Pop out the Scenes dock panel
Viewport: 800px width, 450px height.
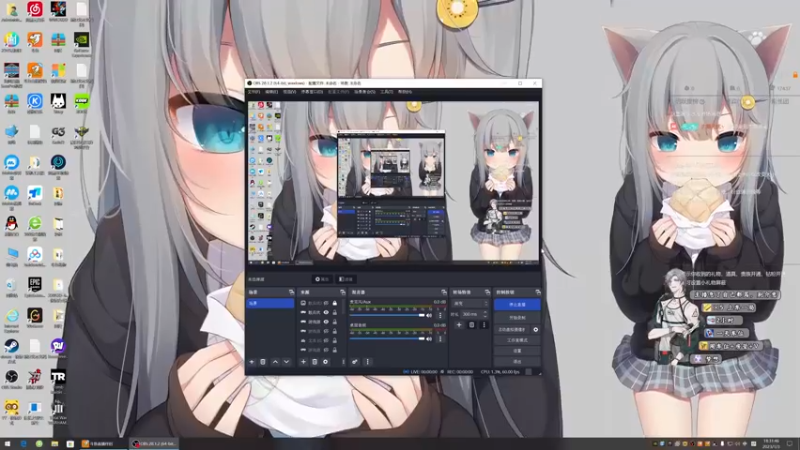291,292
